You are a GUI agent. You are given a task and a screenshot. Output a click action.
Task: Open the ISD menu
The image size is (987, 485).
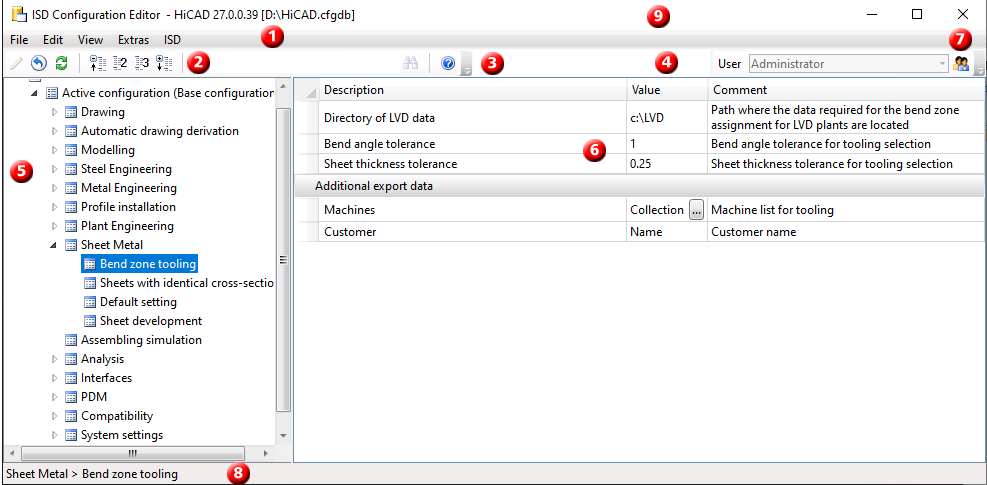[x=172, y=40]
